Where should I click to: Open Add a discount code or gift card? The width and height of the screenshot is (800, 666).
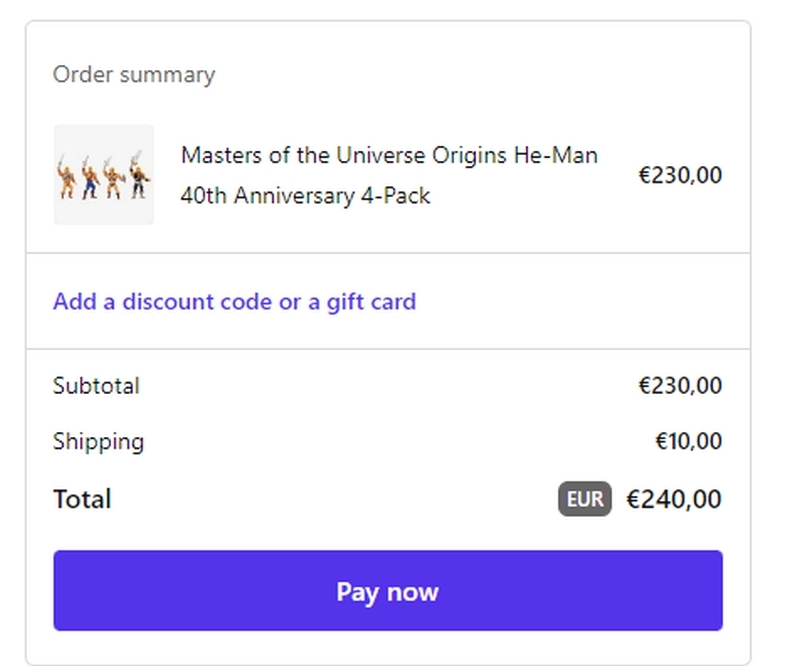[x=235, y=302]
